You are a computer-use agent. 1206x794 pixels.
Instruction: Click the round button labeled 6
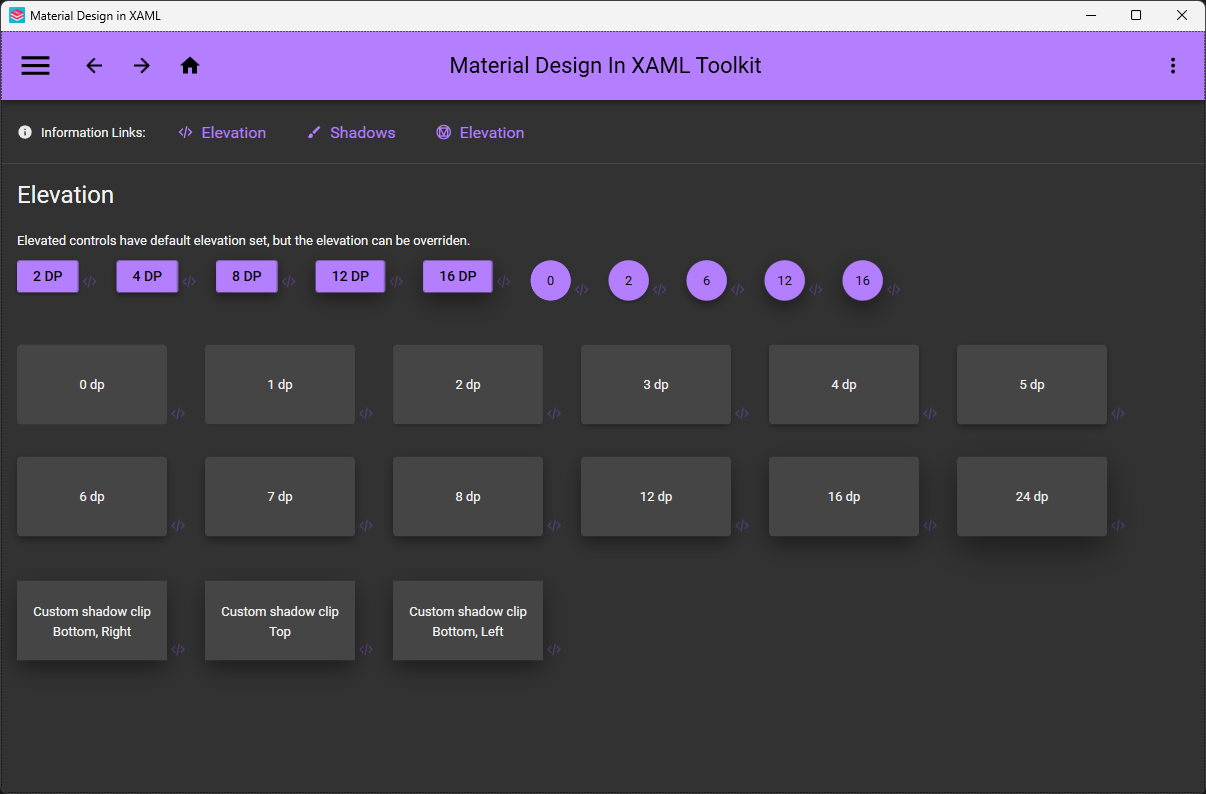tap(707, 280)
